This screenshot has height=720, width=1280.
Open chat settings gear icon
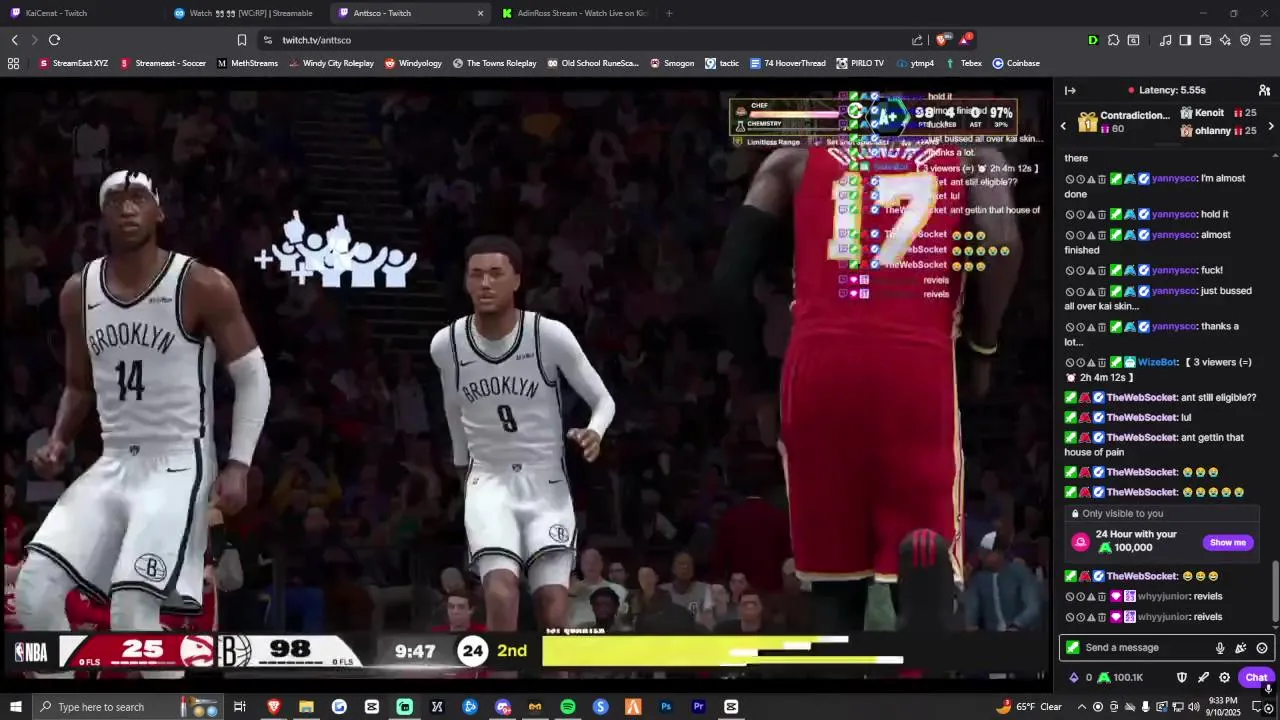(1224, 677)
